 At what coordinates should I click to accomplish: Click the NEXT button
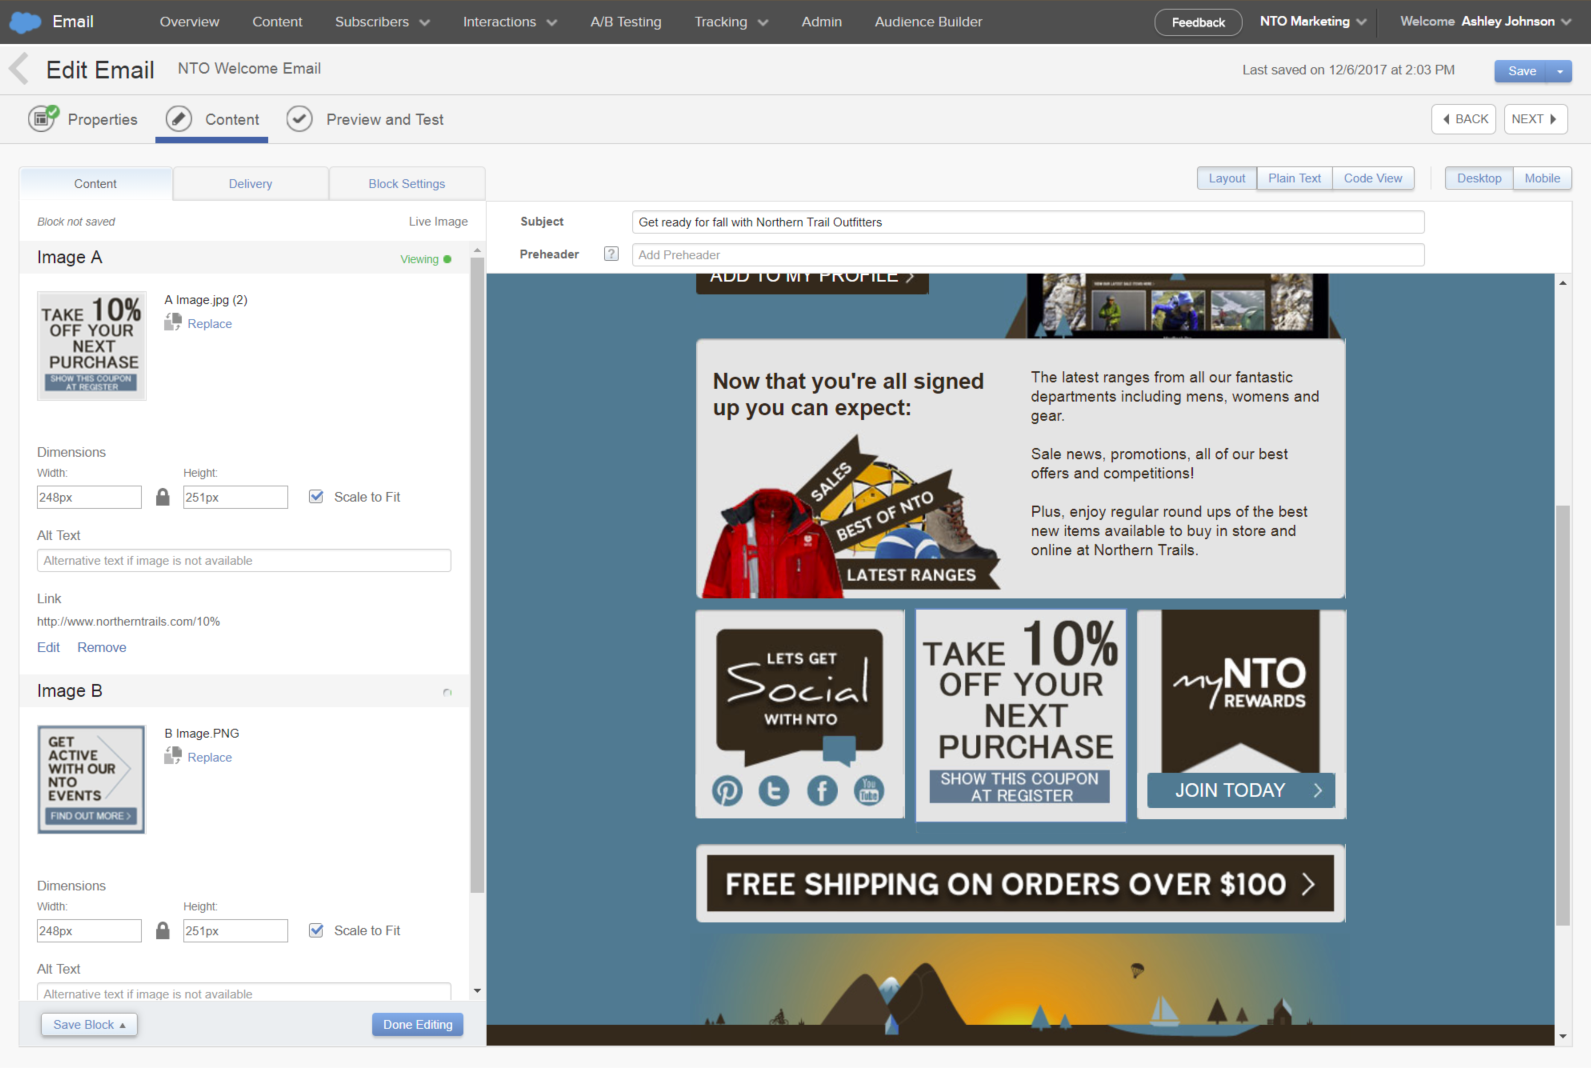(1535, 119)
